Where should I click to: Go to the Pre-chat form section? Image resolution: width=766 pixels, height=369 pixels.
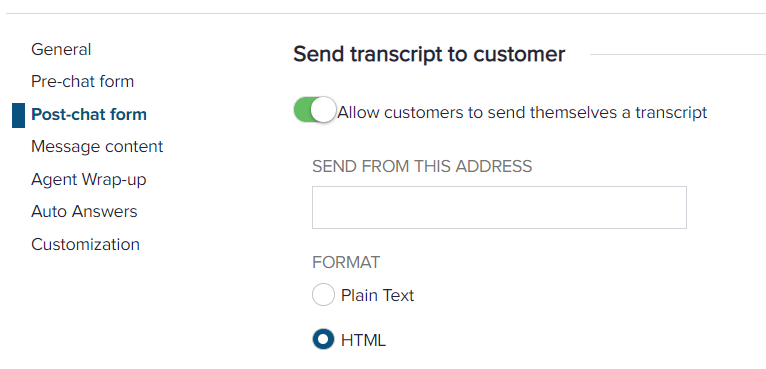click(x=83, y=81)
